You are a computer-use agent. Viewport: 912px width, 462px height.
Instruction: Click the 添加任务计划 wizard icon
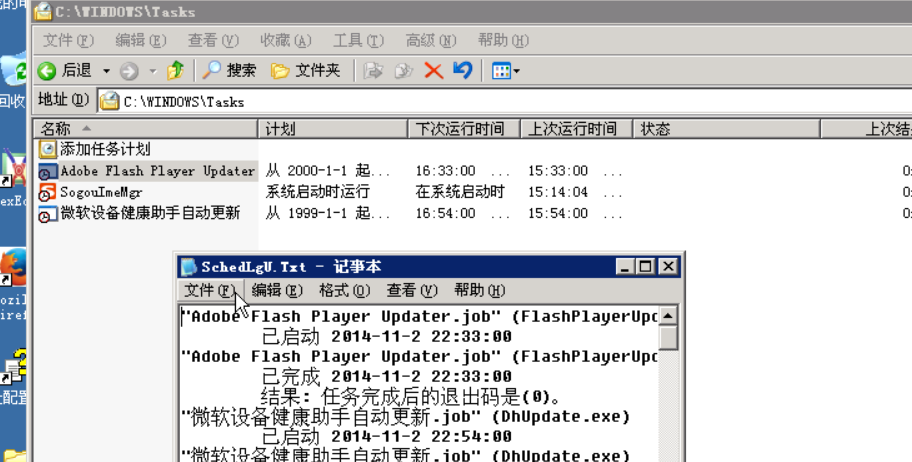pos(48,149)
